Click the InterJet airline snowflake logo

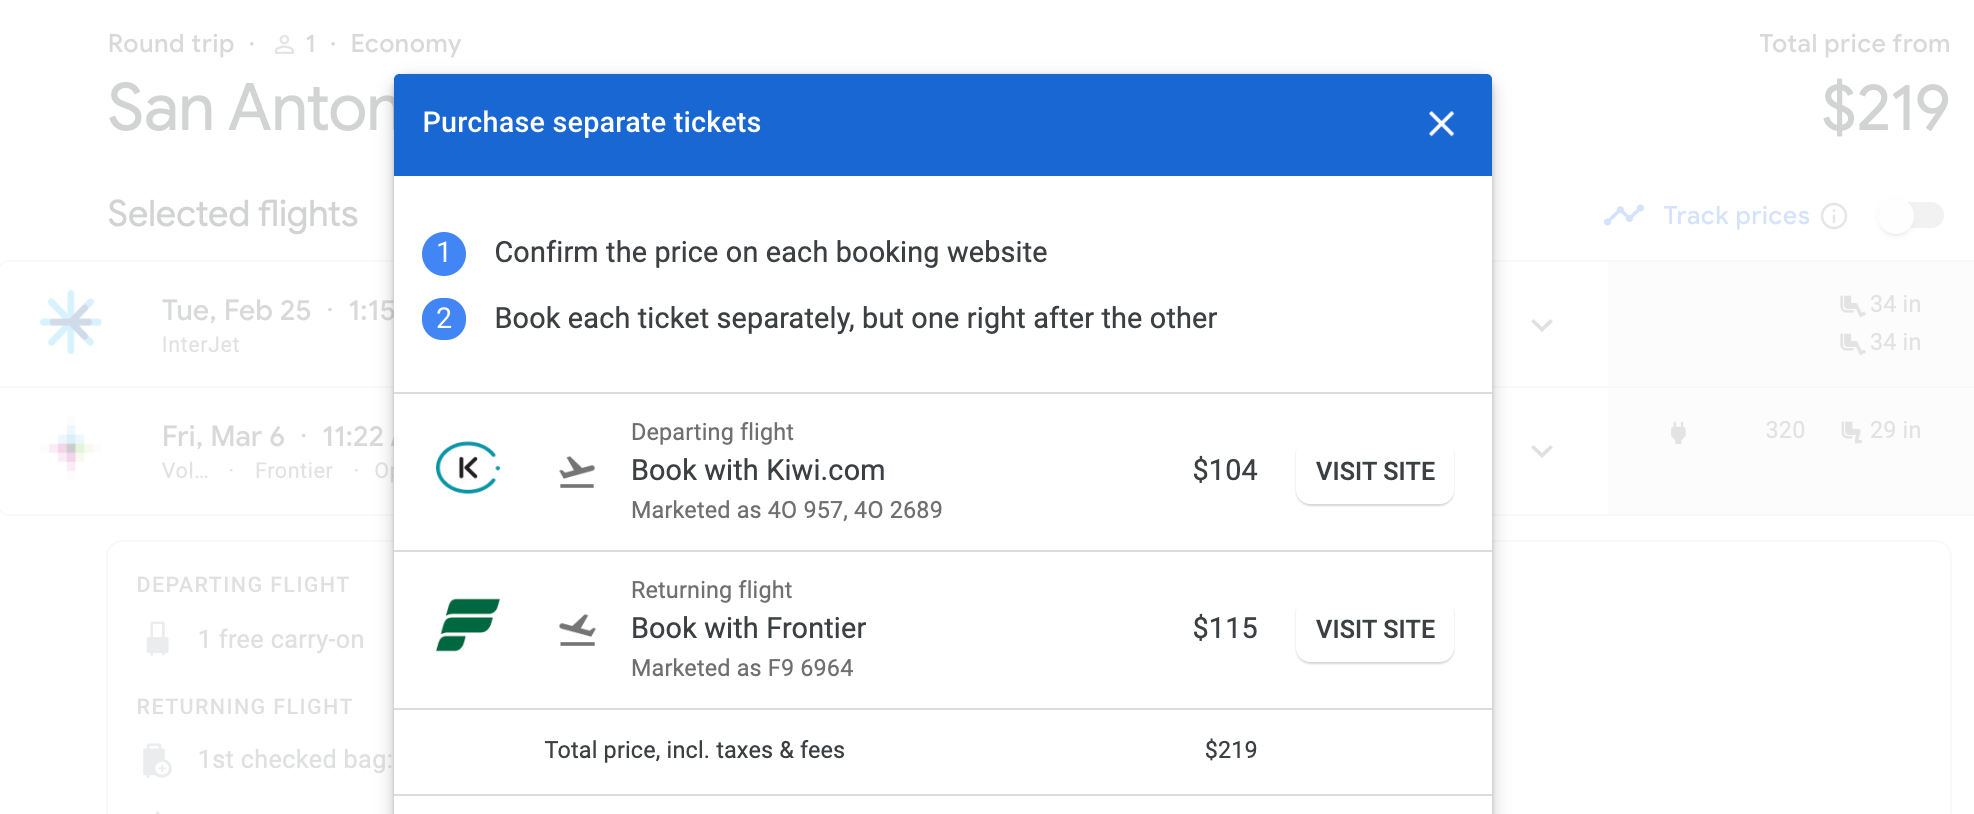tap(71, 322)
